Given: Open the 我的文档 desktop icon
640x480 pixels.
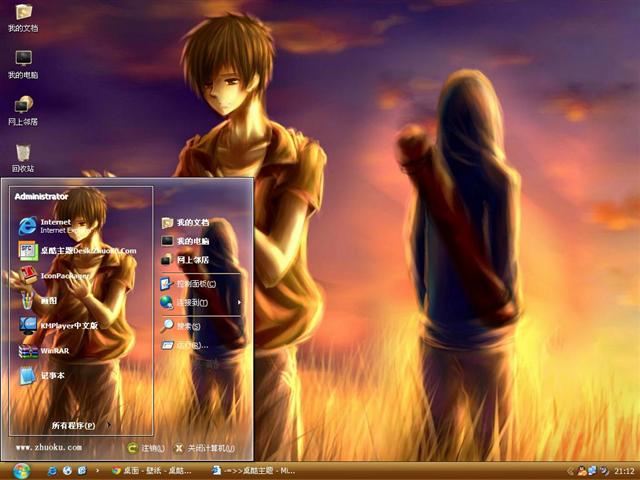Looking at the screenshot, I should click(x=23, y=17).
